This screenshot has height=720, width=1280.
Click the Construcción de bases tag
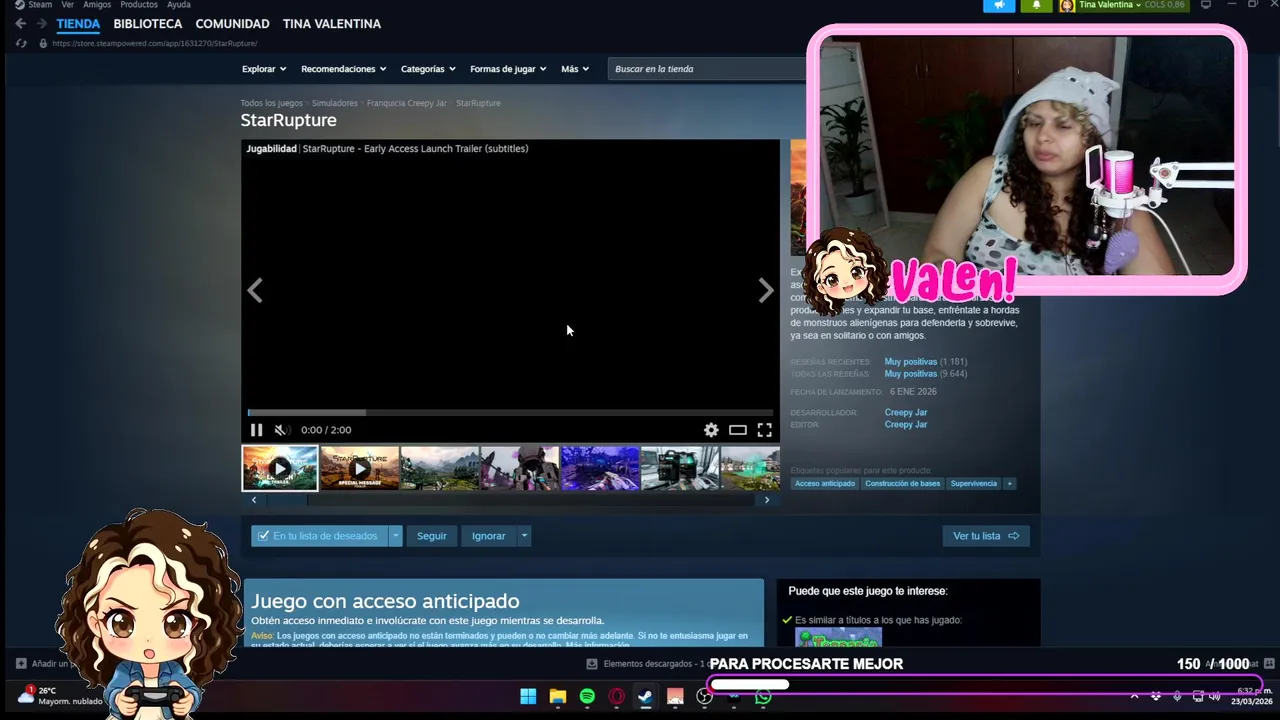tap(903, 484)
